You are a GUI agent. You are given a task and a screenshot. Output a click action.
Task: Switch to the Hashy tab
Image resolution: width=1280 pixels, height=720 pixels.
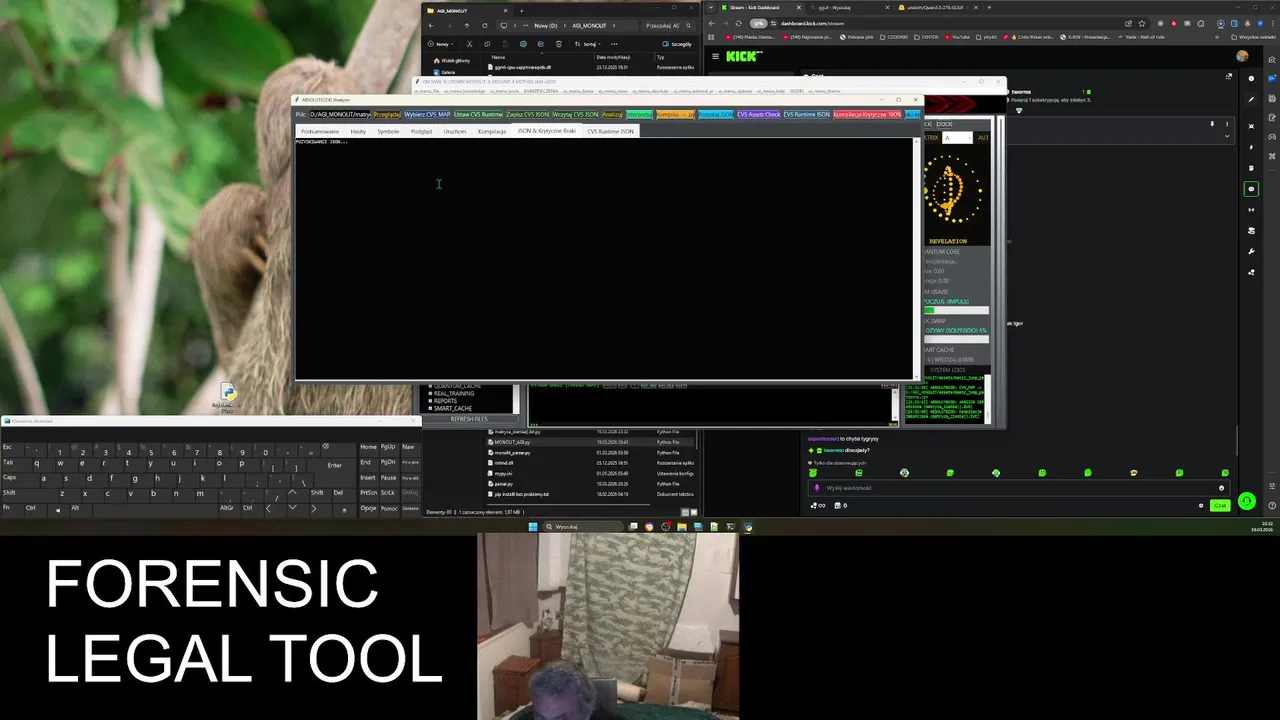358,131
